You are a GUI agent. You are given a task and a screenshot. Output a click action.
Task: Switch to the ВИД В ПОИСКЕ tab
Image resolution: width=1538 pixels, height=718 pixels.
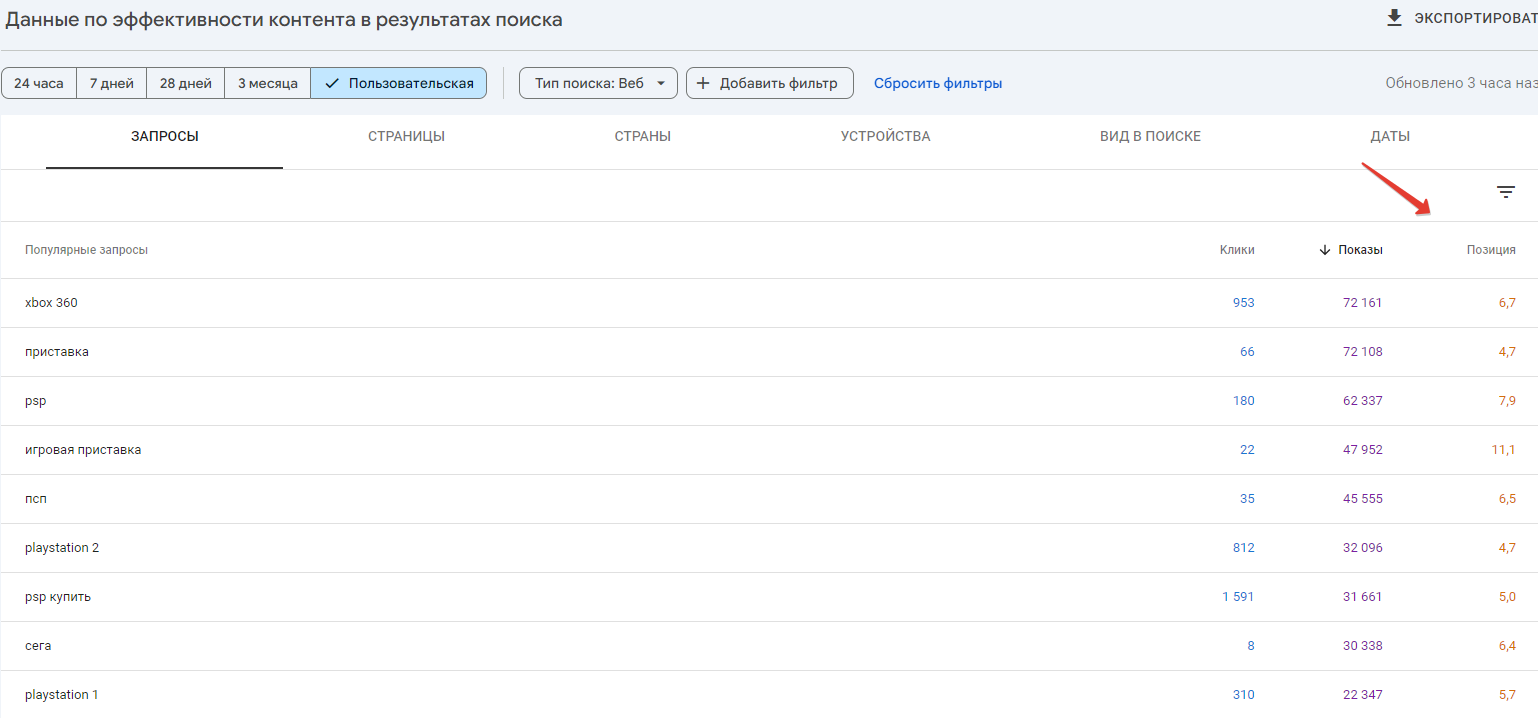[1150, 137]
